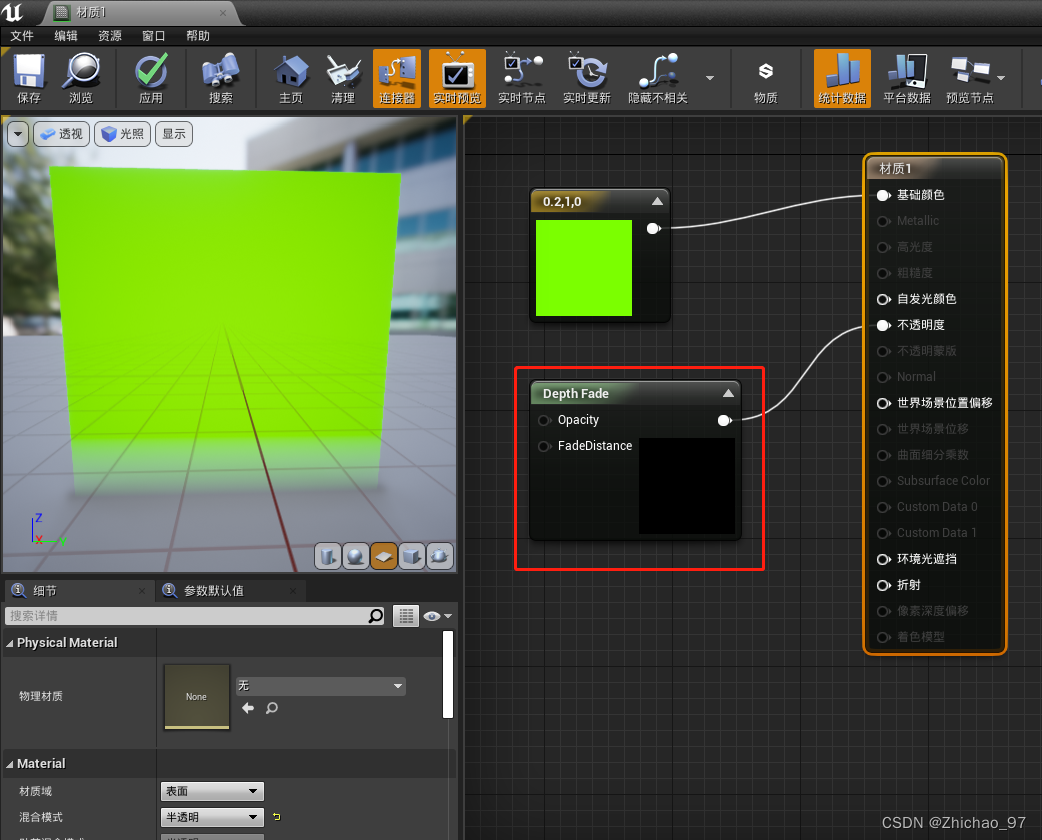This screenshot has width=1042, height=840.
Task: Run 清理 to clean the graph
Action: click(343, 78)
